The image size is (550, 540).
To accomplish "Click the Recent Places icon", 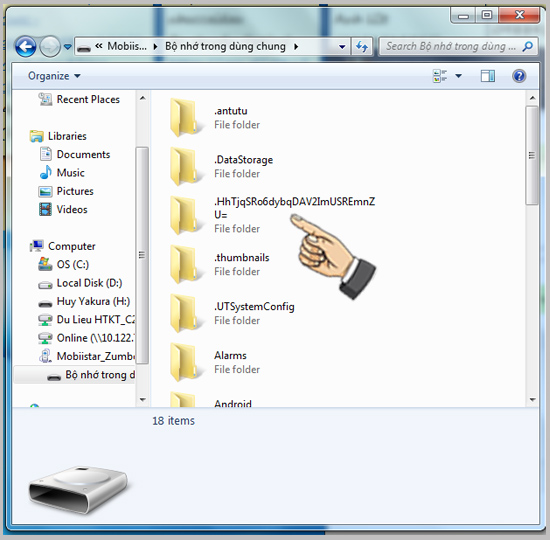I will 45,99.
